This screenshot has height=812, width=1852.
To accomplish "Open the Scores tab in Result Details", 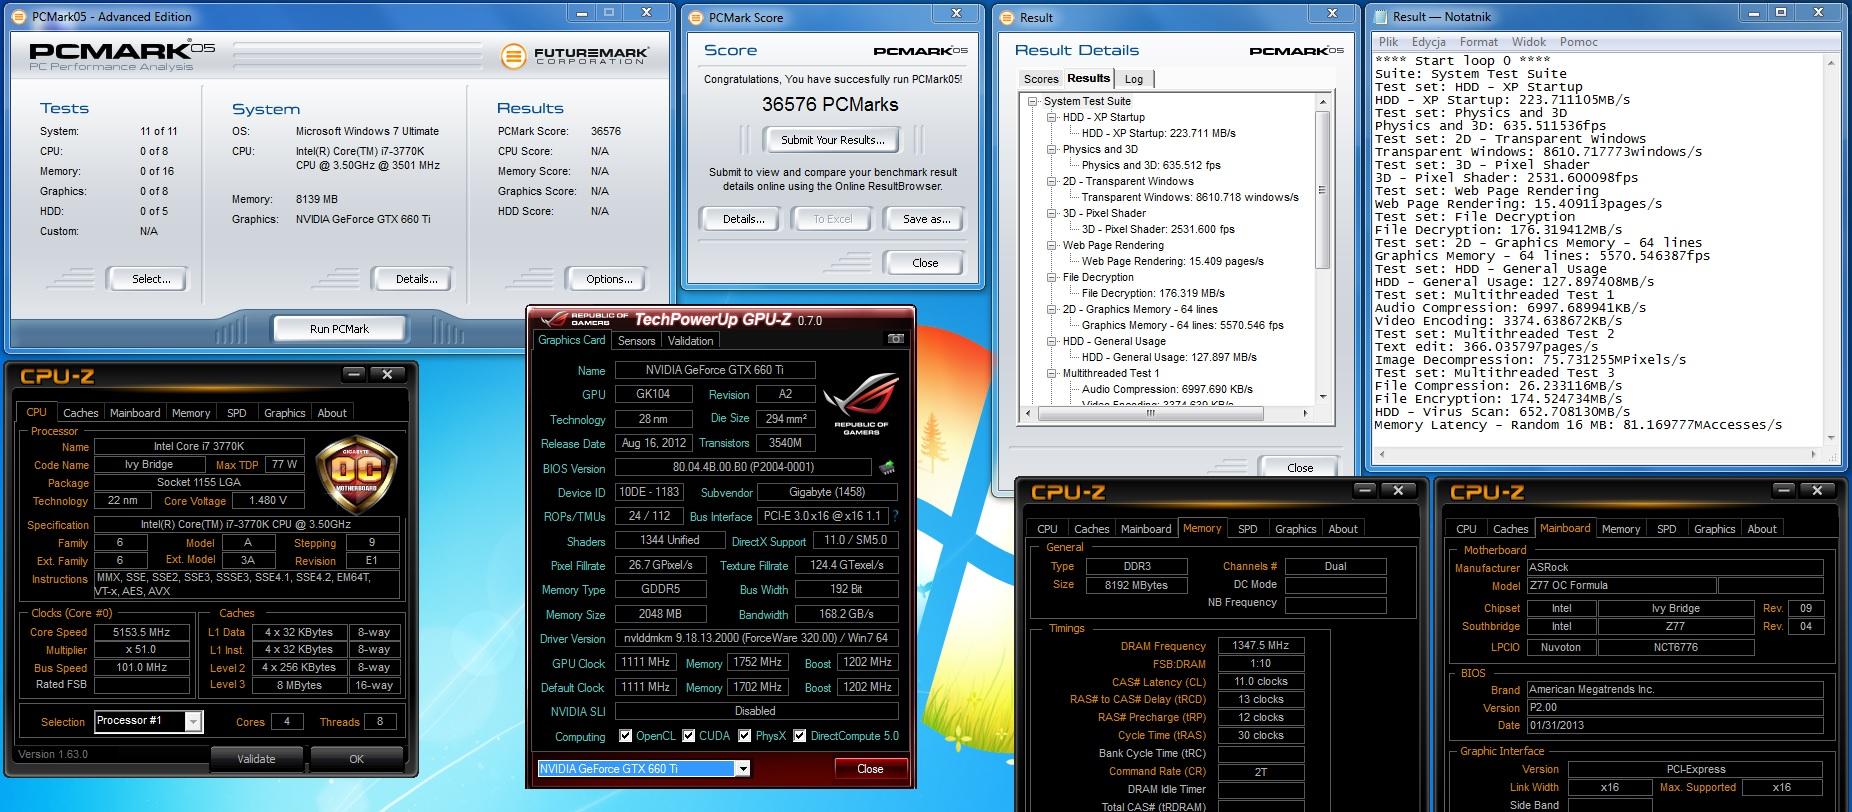I will click(1041, 79).
